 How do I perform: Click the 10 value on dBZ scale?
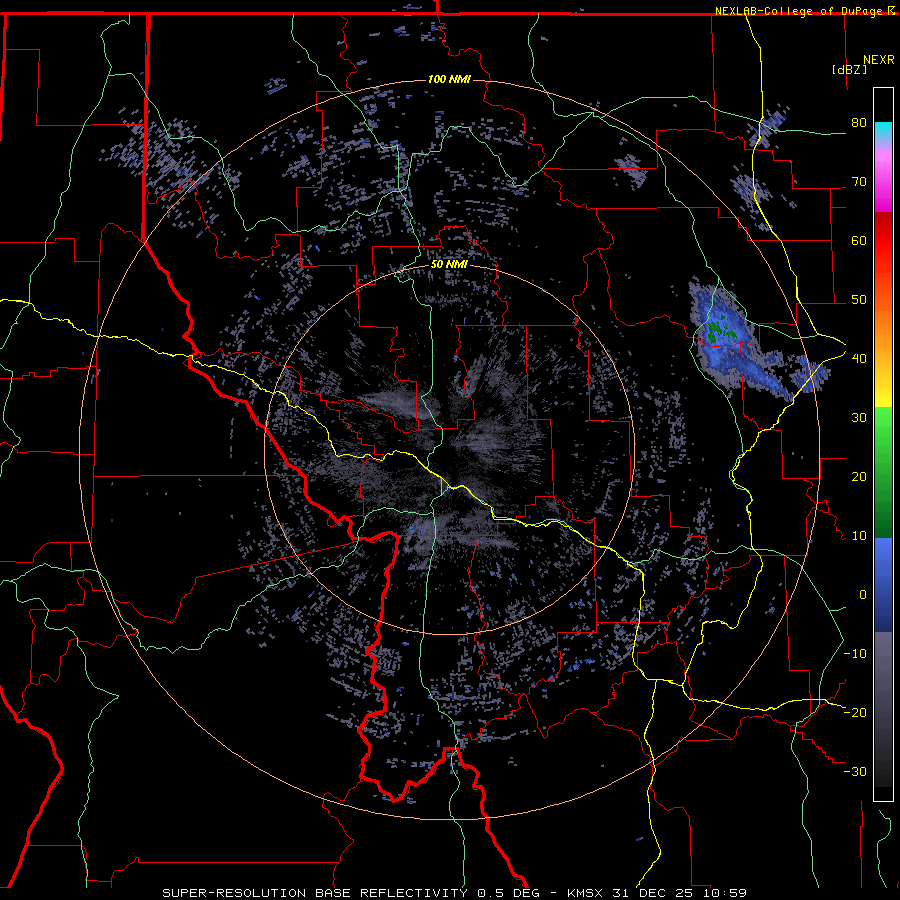tap(859, 536)
